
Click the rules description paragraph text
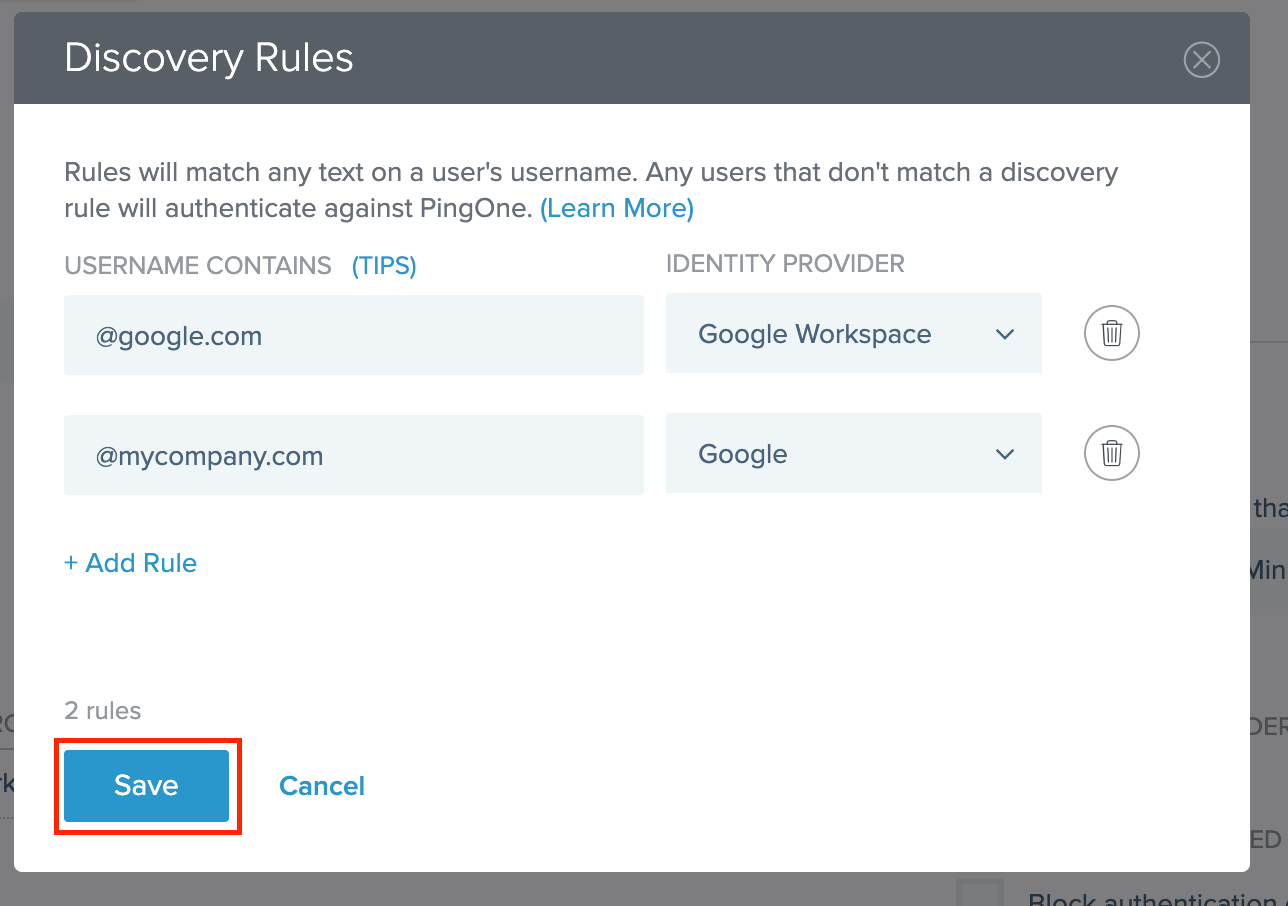pos(590,173)
